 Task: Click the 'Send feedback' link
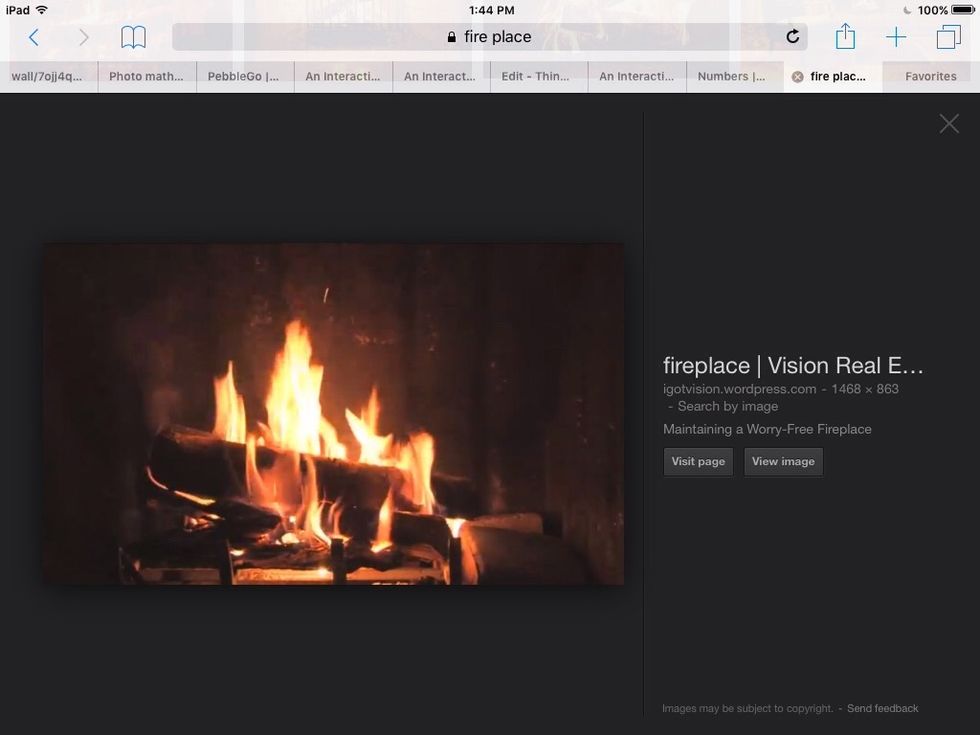(x=883, y=708)
